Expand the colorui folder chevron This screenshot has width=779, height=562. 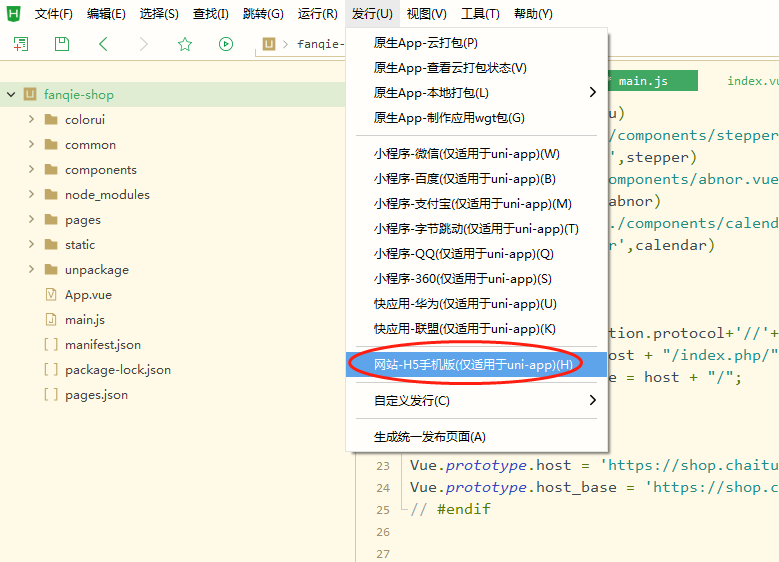click(31, 119)
